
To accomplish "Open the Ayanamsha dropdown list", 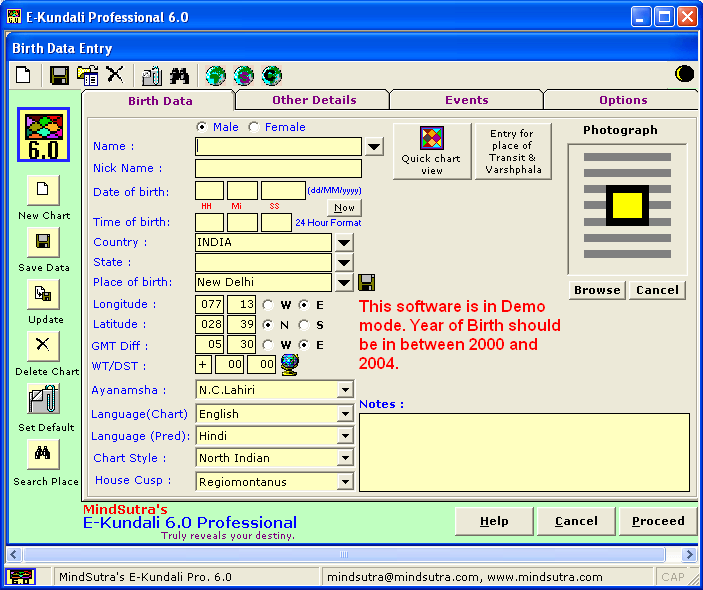I will click(345, 390).
